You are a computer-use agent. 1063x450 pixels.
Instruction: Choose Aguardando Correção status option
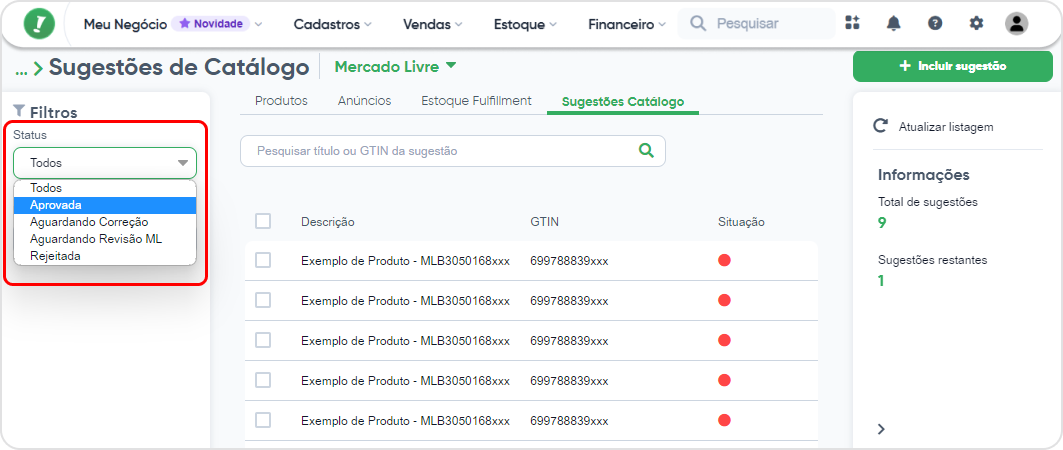105,222
